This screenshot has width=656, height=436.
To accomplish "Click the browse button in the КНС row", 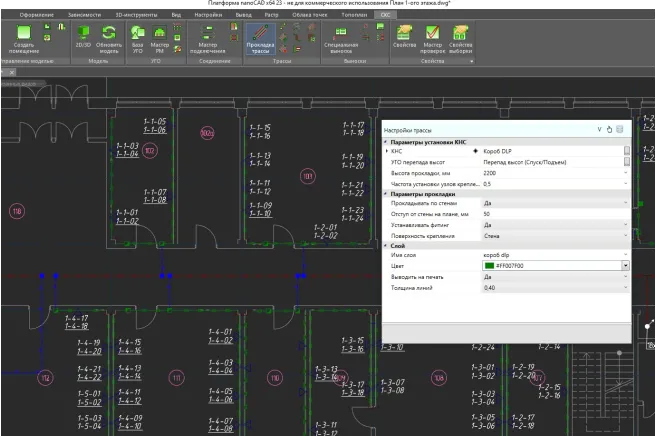I will [626, 152].
